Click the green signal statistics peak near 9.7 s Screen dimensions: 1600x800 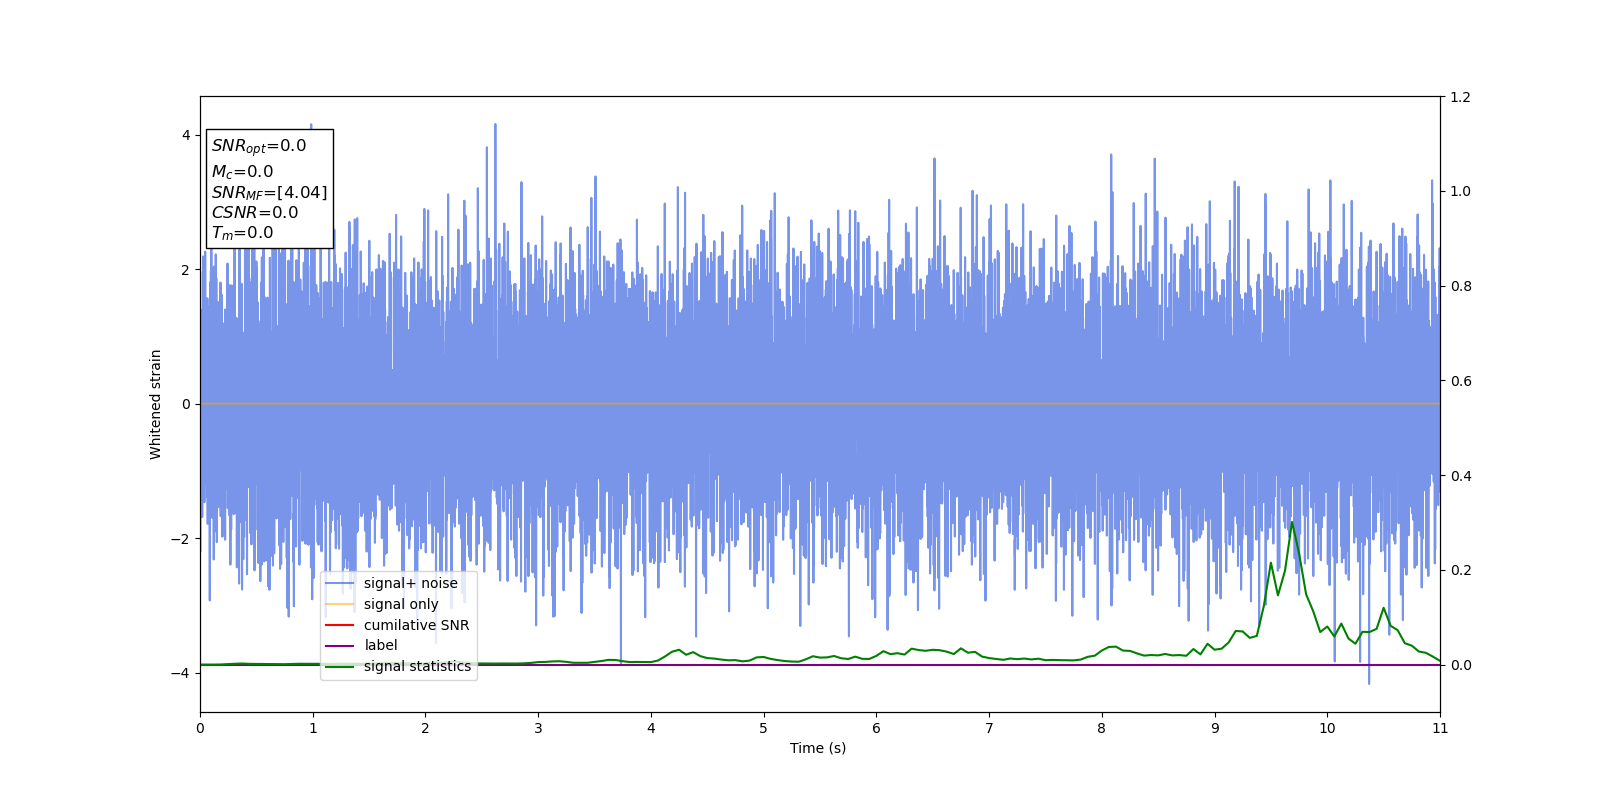click(x=1292, y=522)
